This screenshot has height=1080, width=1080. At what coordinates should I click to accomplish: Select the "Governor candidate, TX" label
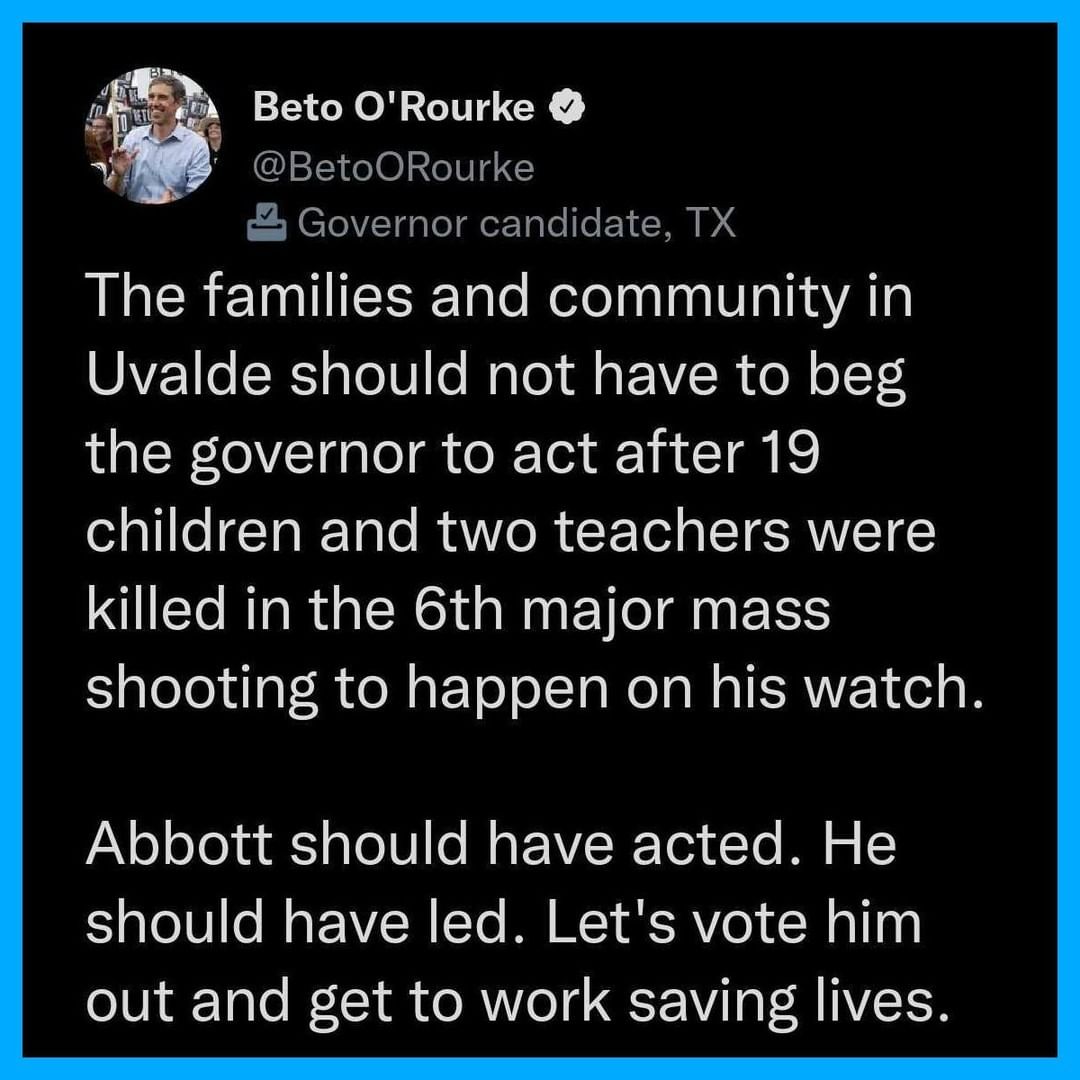pos(517,222)
